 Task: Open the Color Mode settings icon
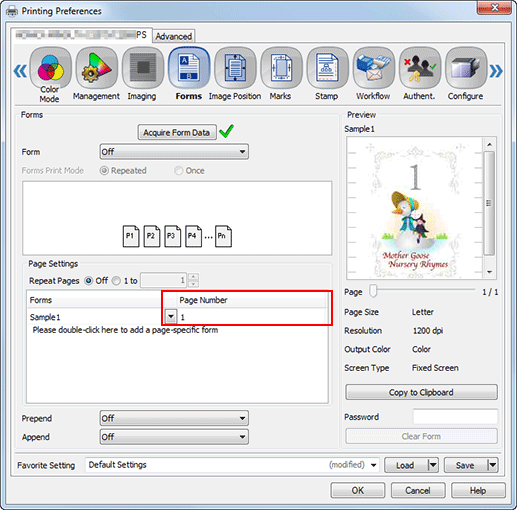(x=50, y=68)
